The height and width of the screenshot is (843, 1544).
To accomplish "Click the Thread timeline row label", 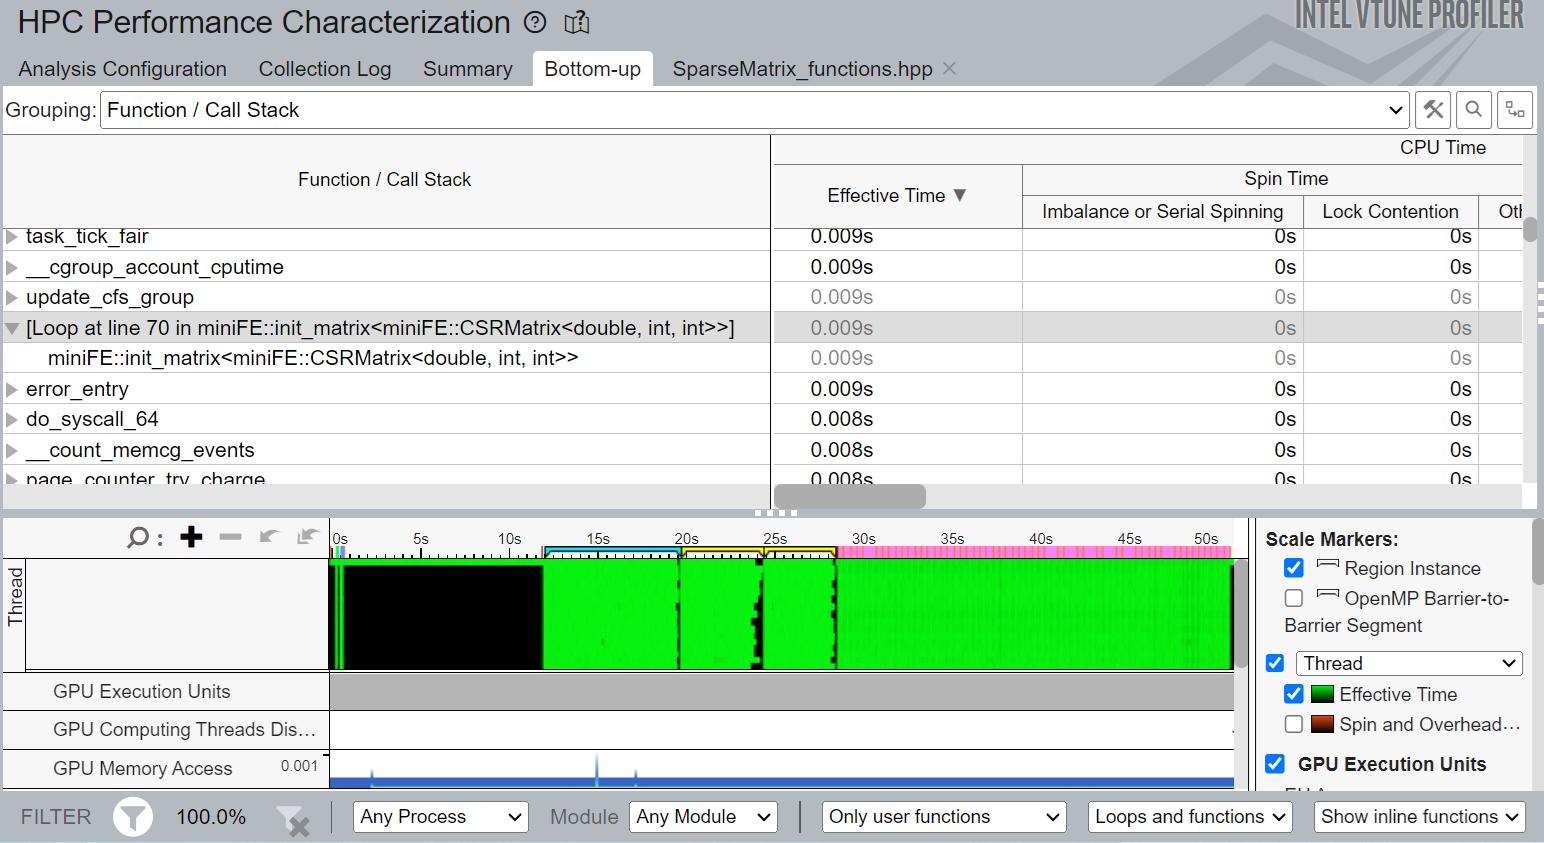I will pyautogui.click(x=15, y=597).
